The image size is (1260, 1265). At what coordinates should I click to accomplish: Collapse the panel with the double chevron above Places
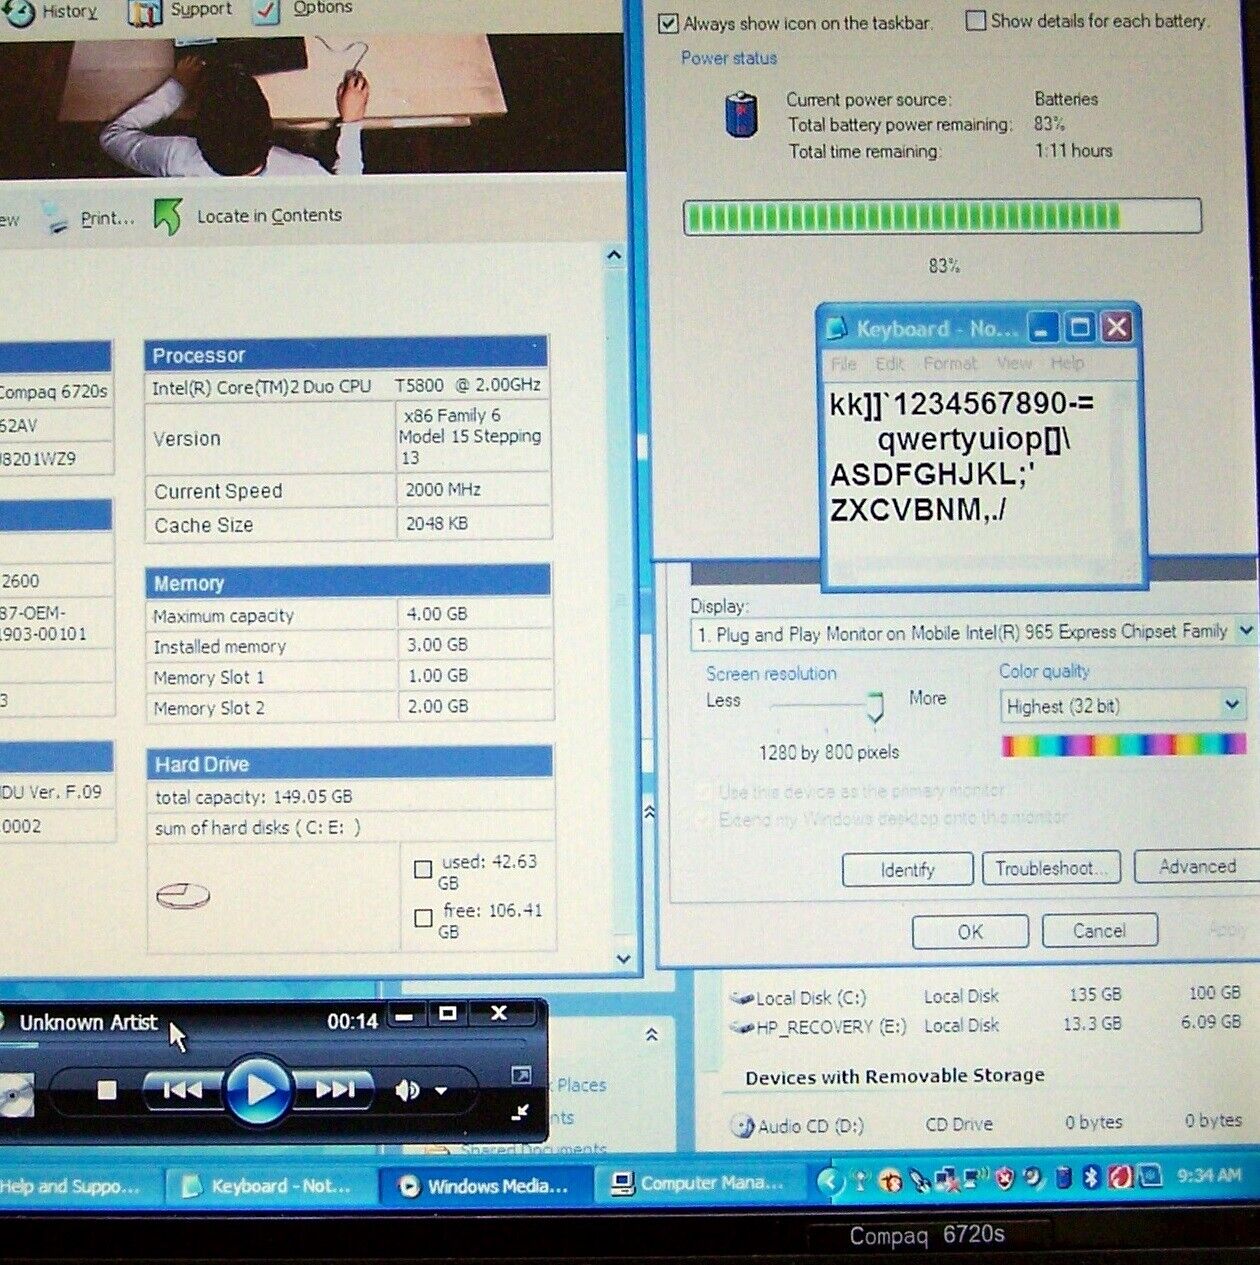pyautogui.click(x=651, y=1035)
